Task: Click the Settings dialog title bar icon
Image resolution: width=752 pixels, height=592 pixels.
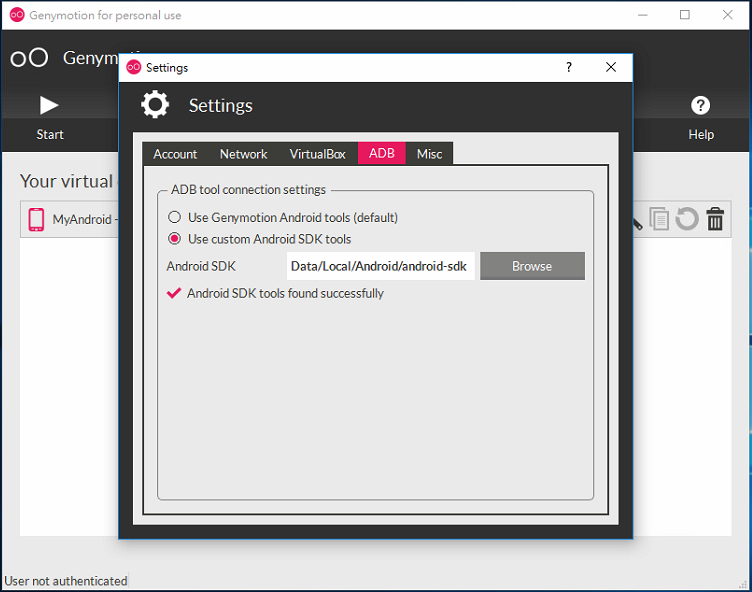Action: tap(133, 67)
